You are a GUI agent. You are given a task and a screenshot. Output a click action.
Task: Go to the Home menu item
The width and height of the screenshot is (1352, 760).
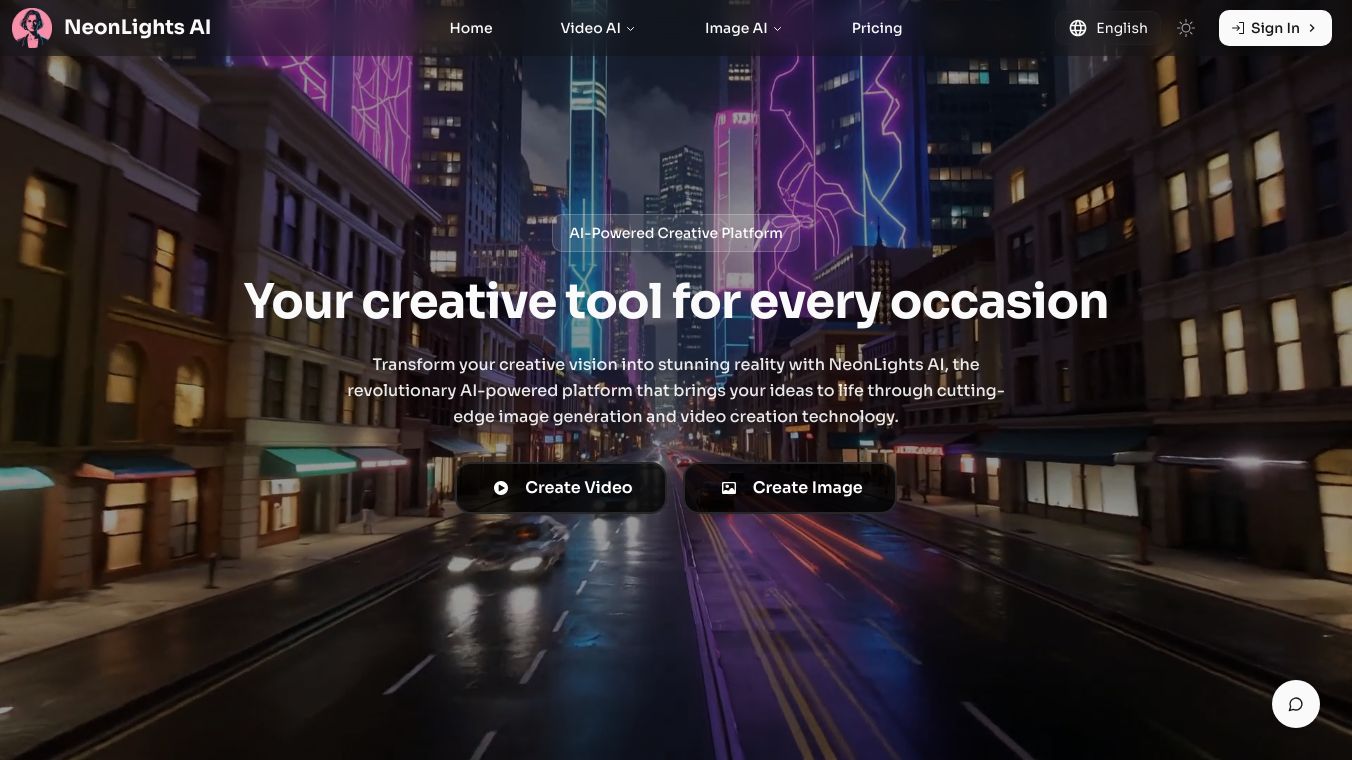pos(471,28)
